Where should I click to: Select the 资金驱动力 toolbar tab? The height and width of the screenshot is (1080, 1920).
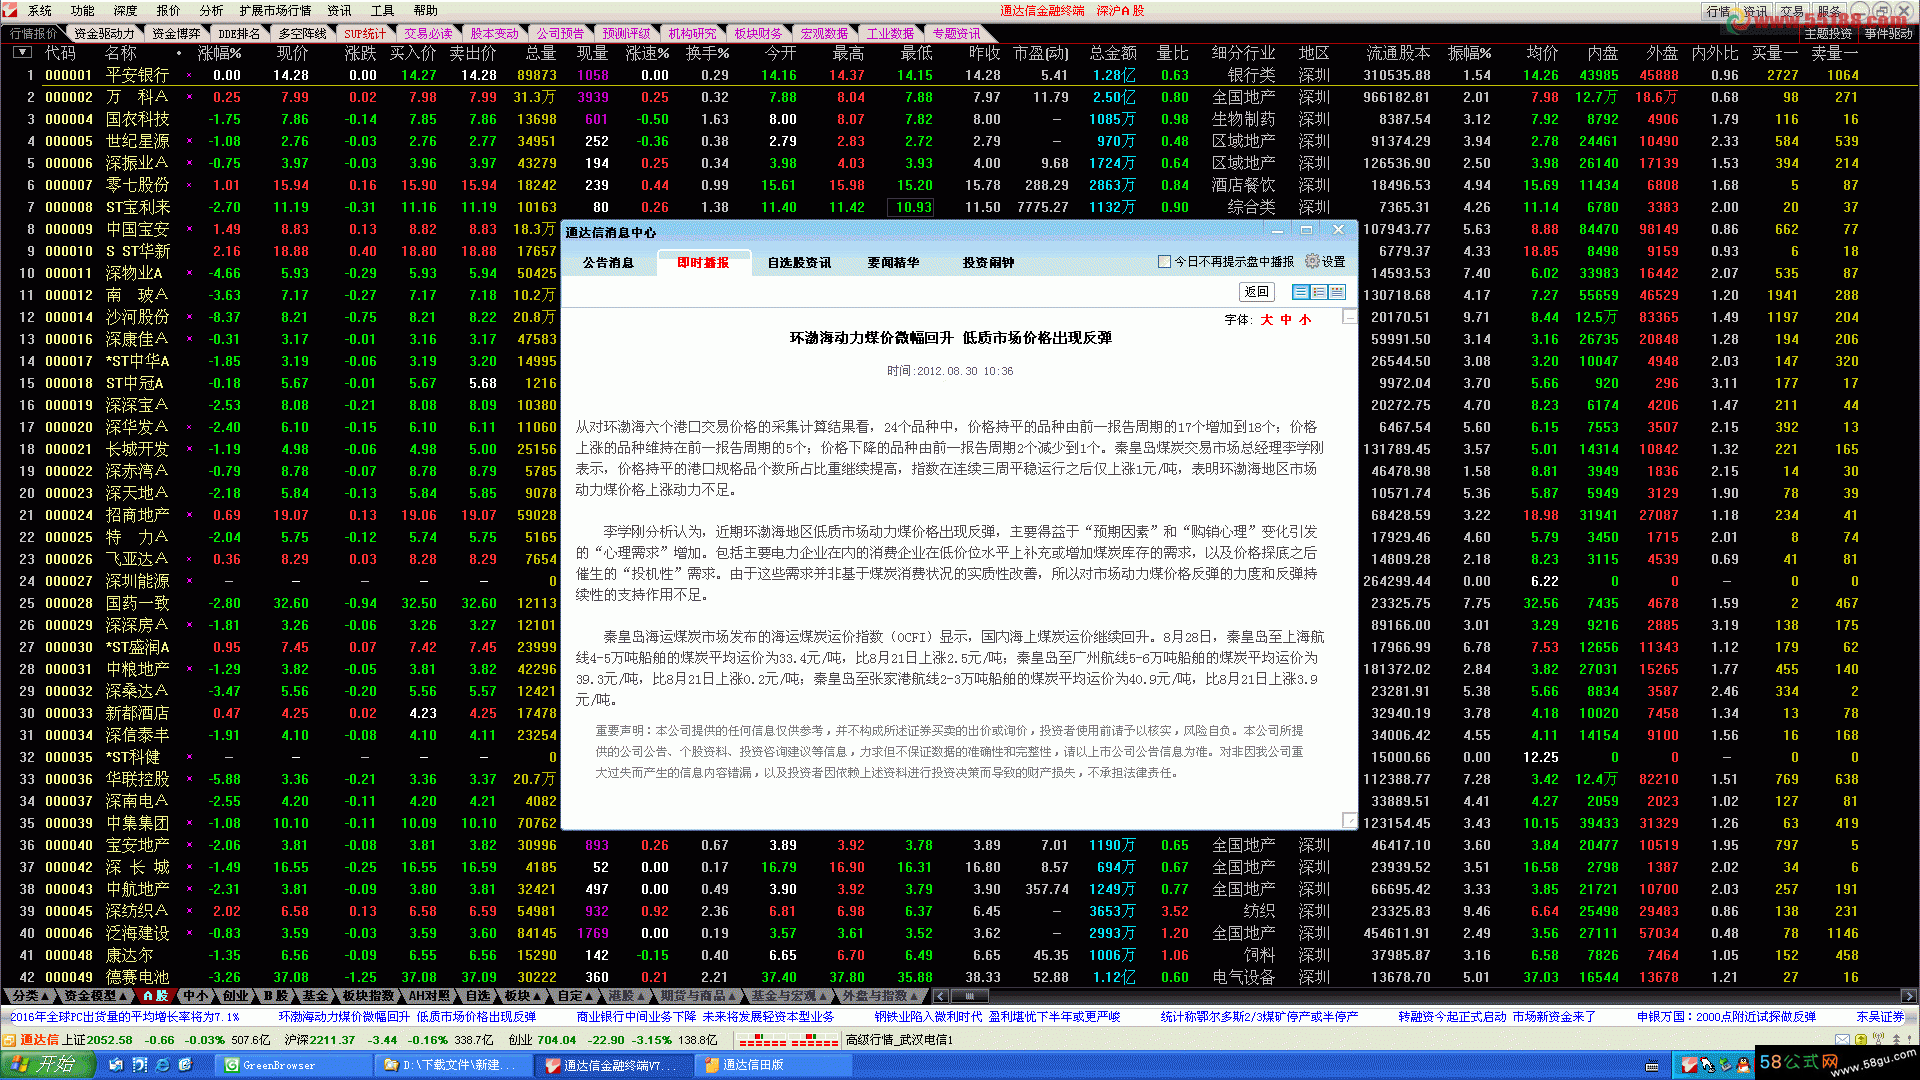click(104, 34)
